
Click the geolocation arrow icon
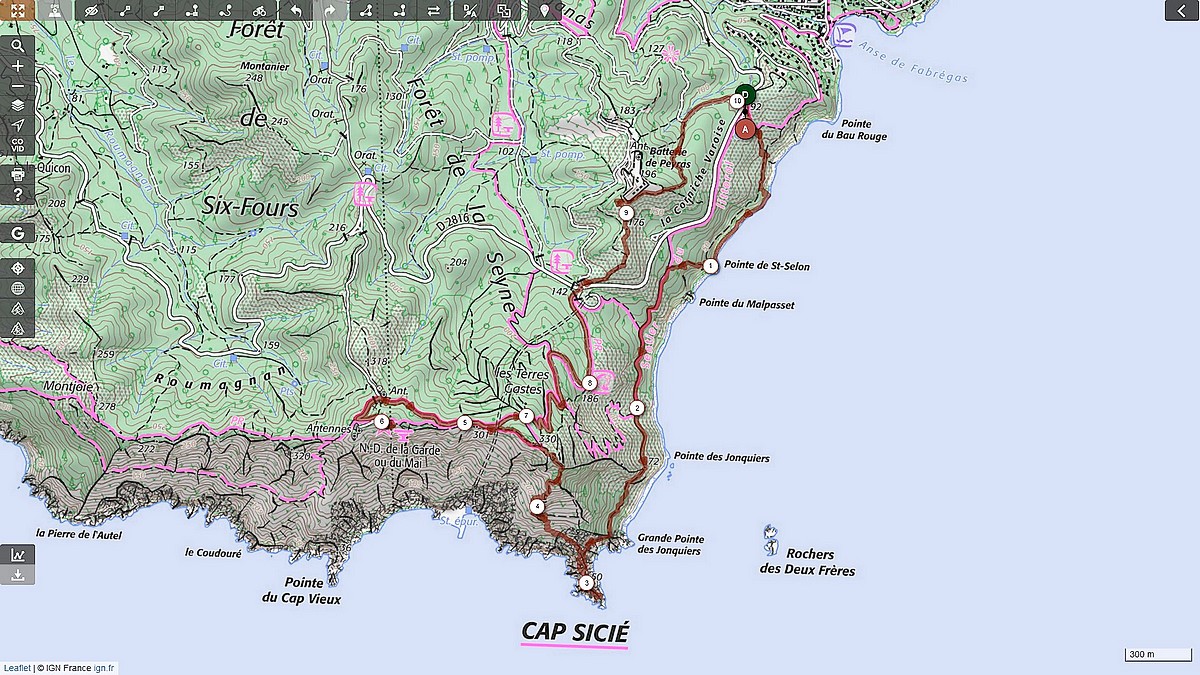pyautogui.click(x=17, y=125)
